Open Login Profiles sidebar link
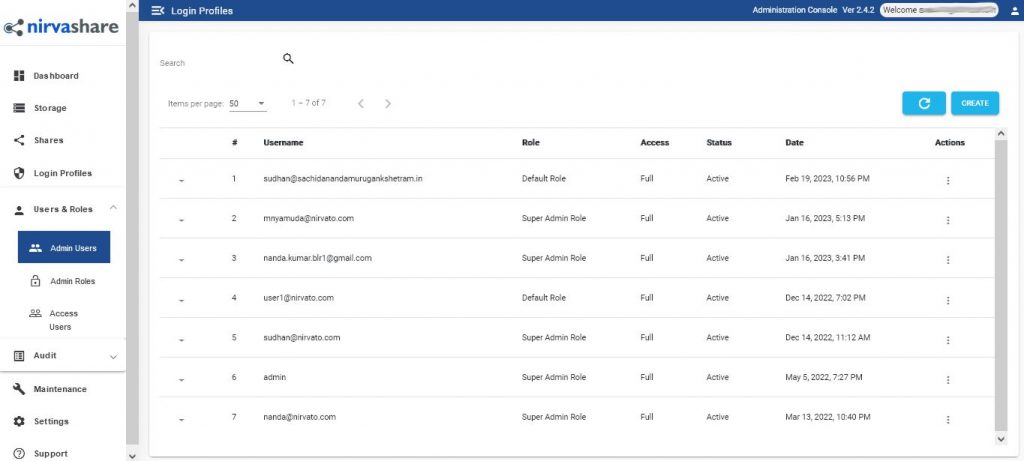 click(63, 173)
